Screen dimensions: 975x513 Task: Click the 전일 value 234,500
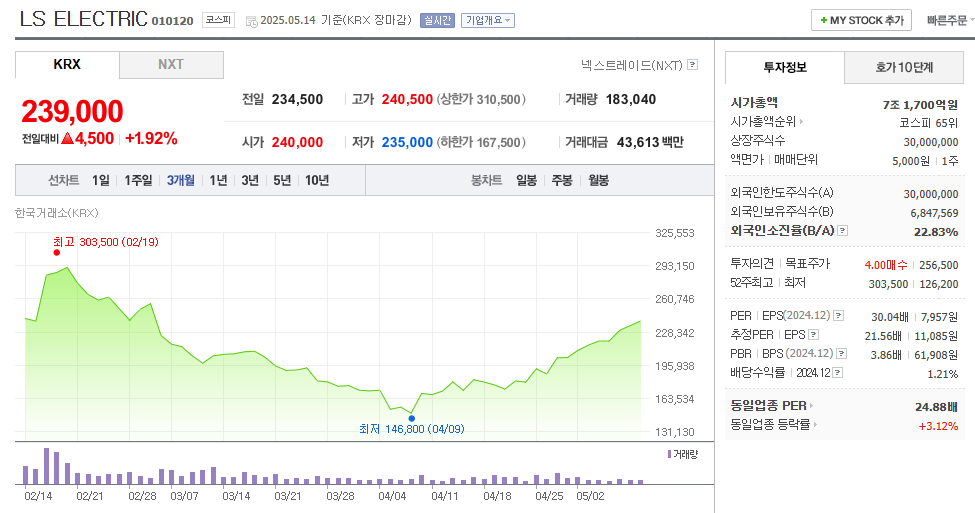297,99
